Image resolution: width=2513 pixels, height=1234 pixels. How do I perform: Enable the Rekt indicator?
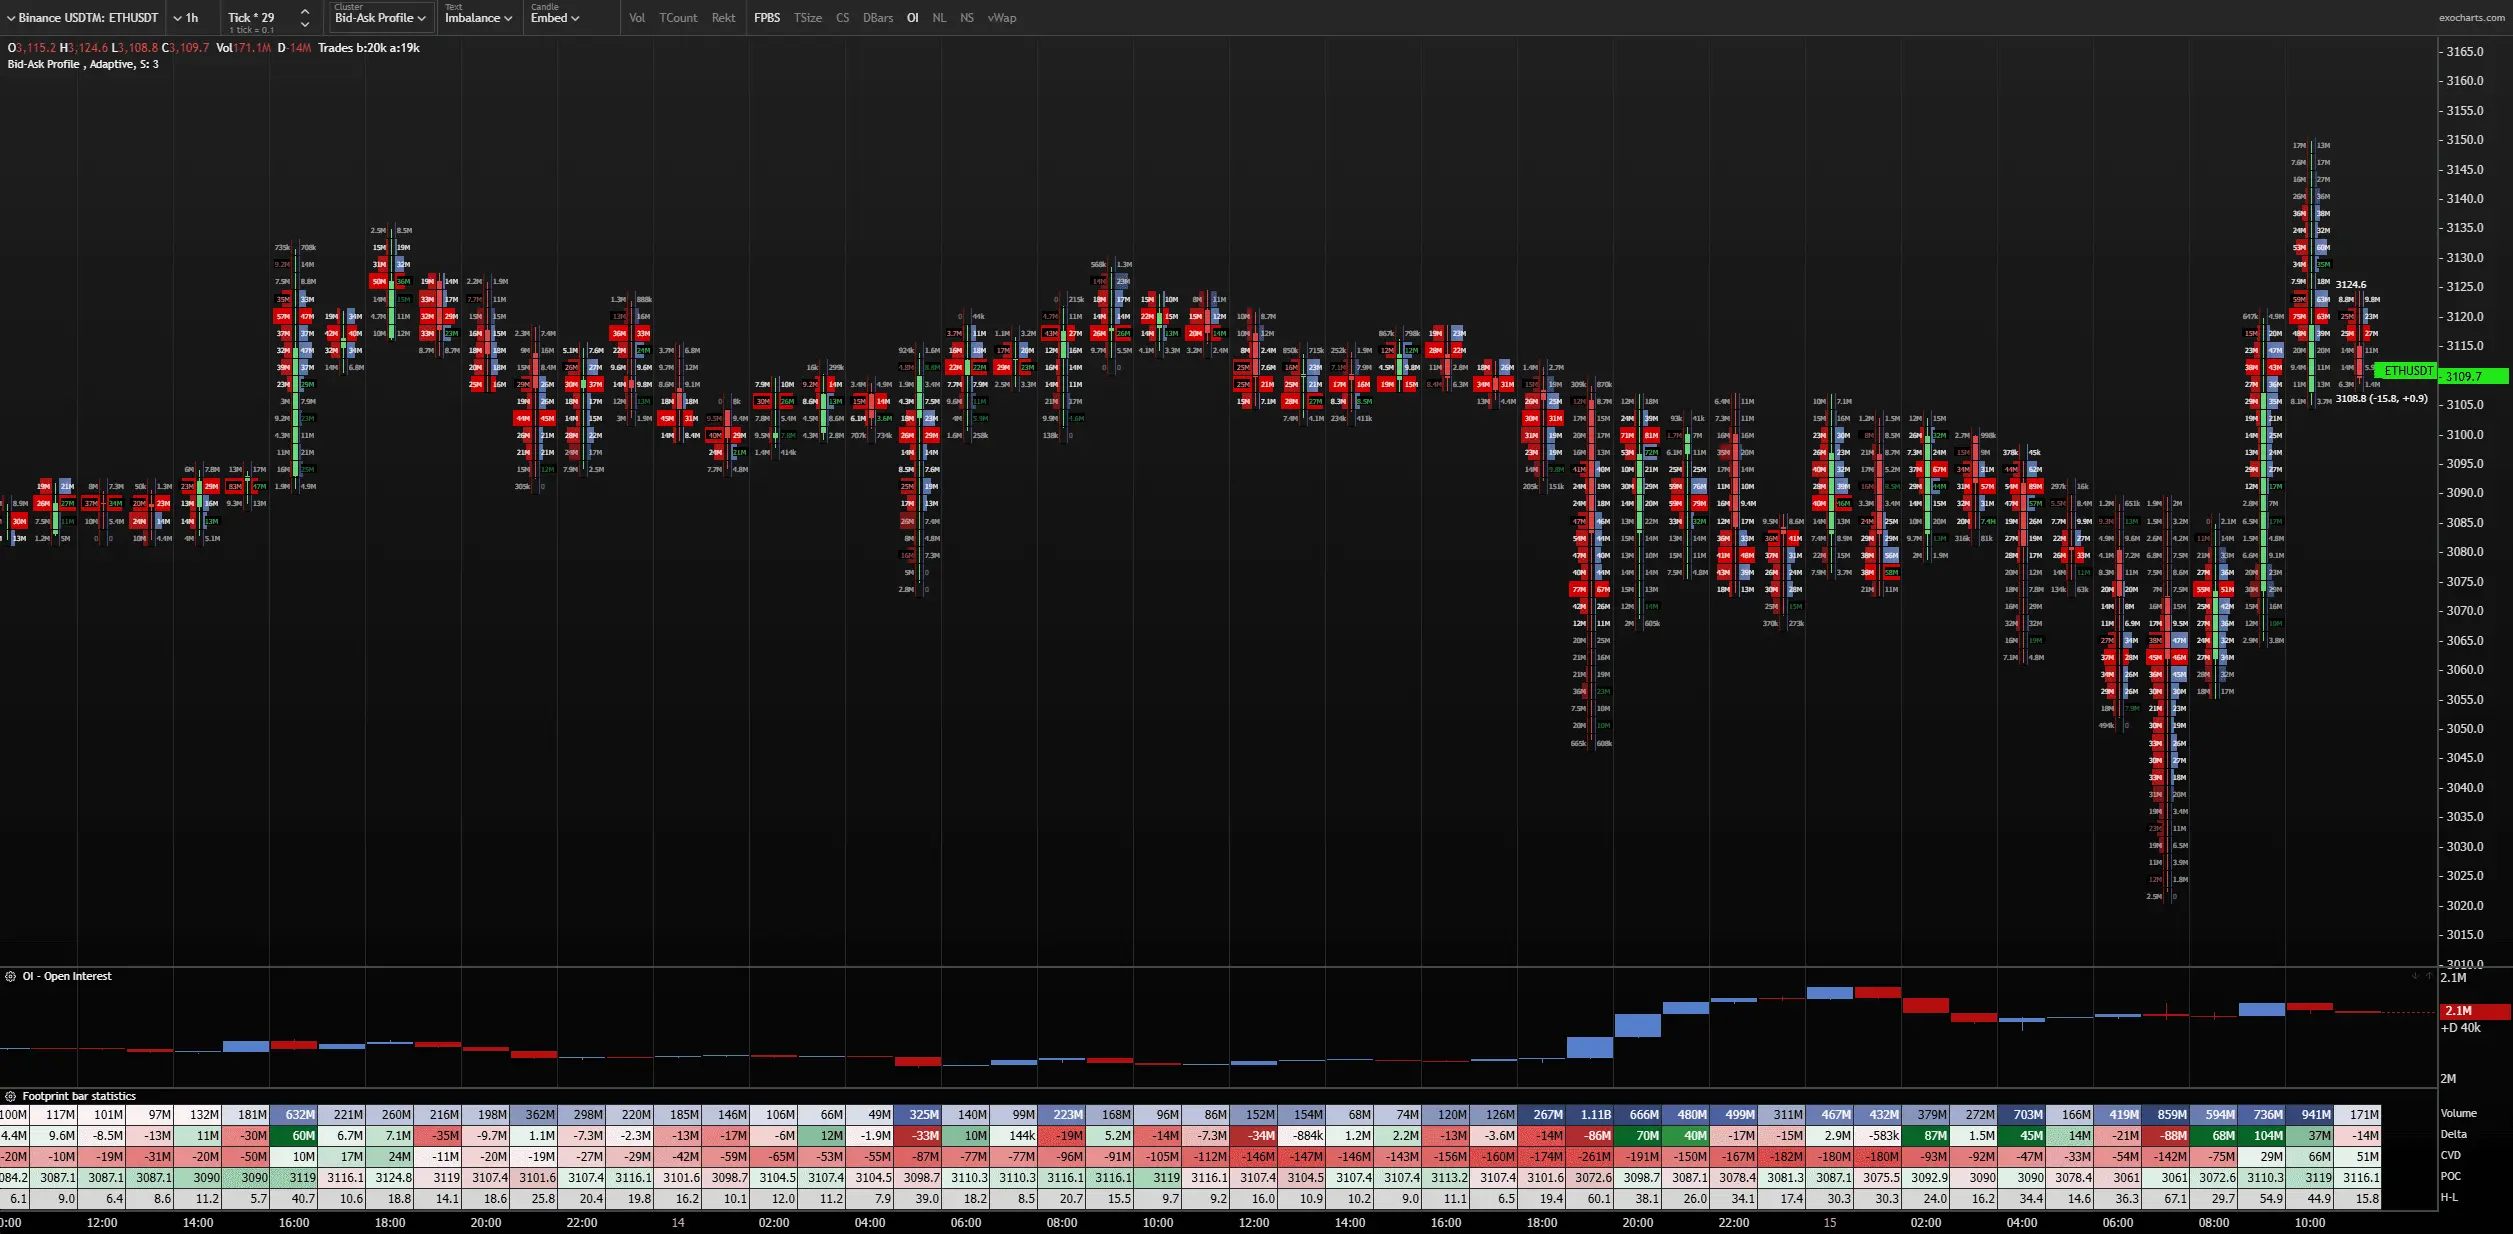click(723, 18)
